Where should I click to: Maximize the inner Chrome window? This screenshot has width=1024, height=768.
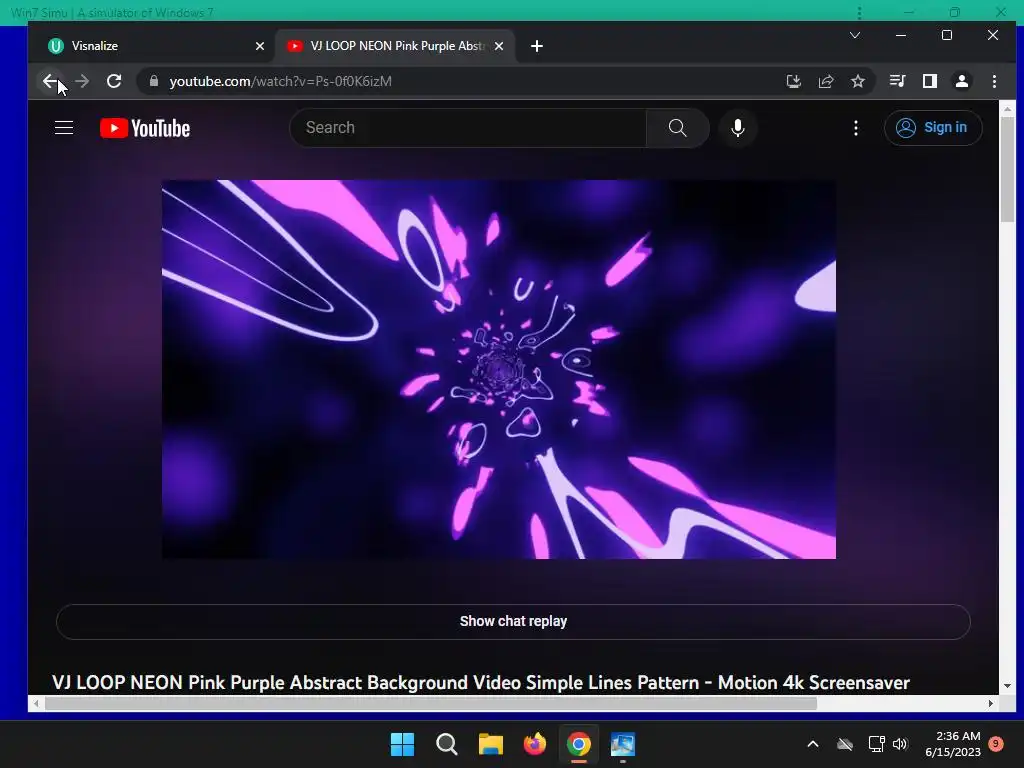click(x=947, y=35)
